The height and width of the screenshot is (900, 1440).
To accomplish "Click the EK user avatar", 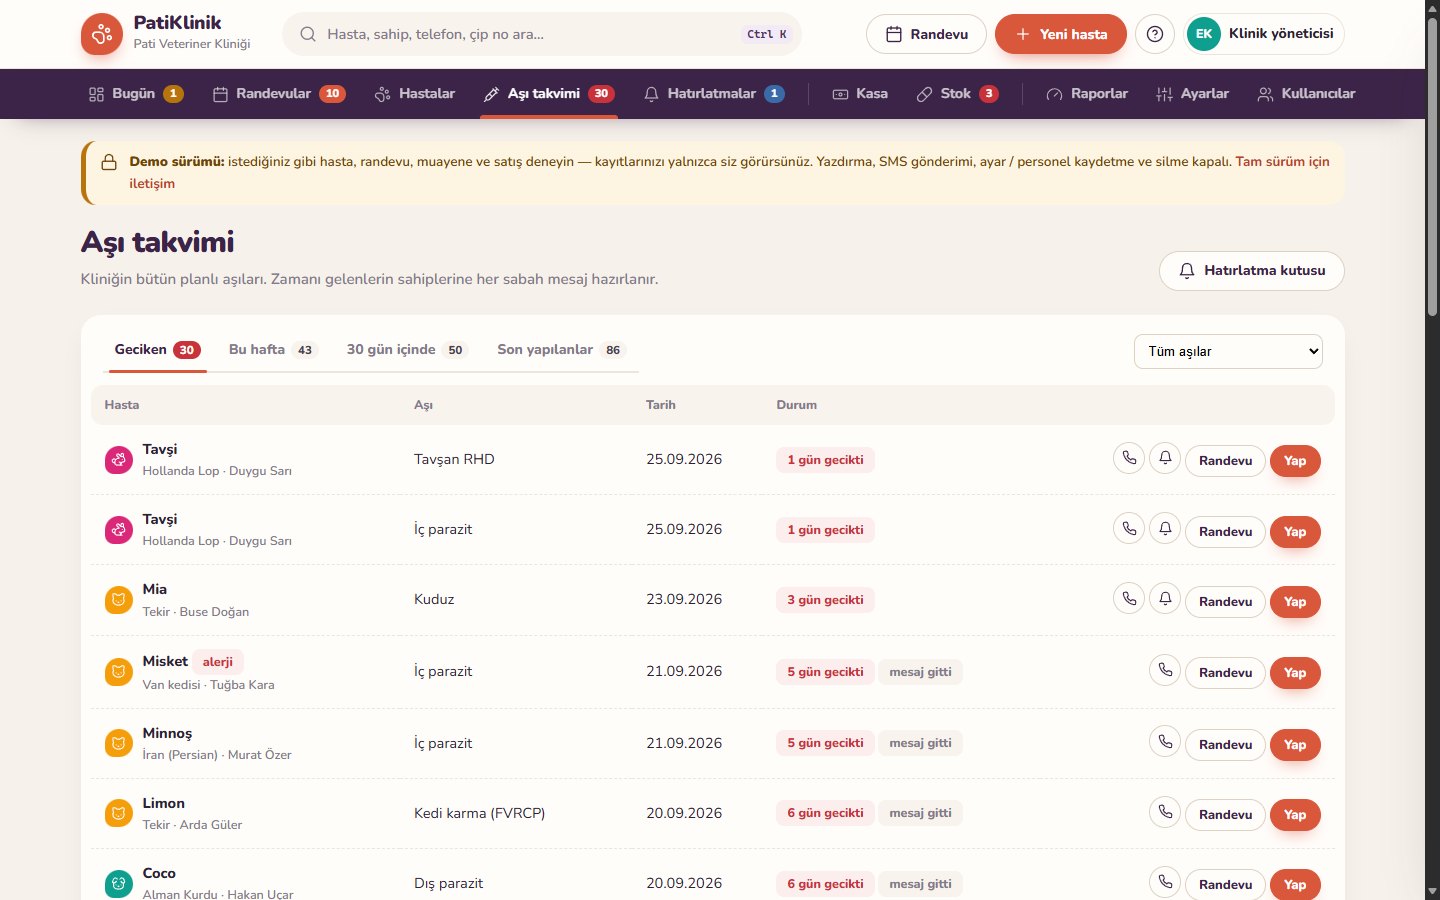I will [x=1204, y=34].
